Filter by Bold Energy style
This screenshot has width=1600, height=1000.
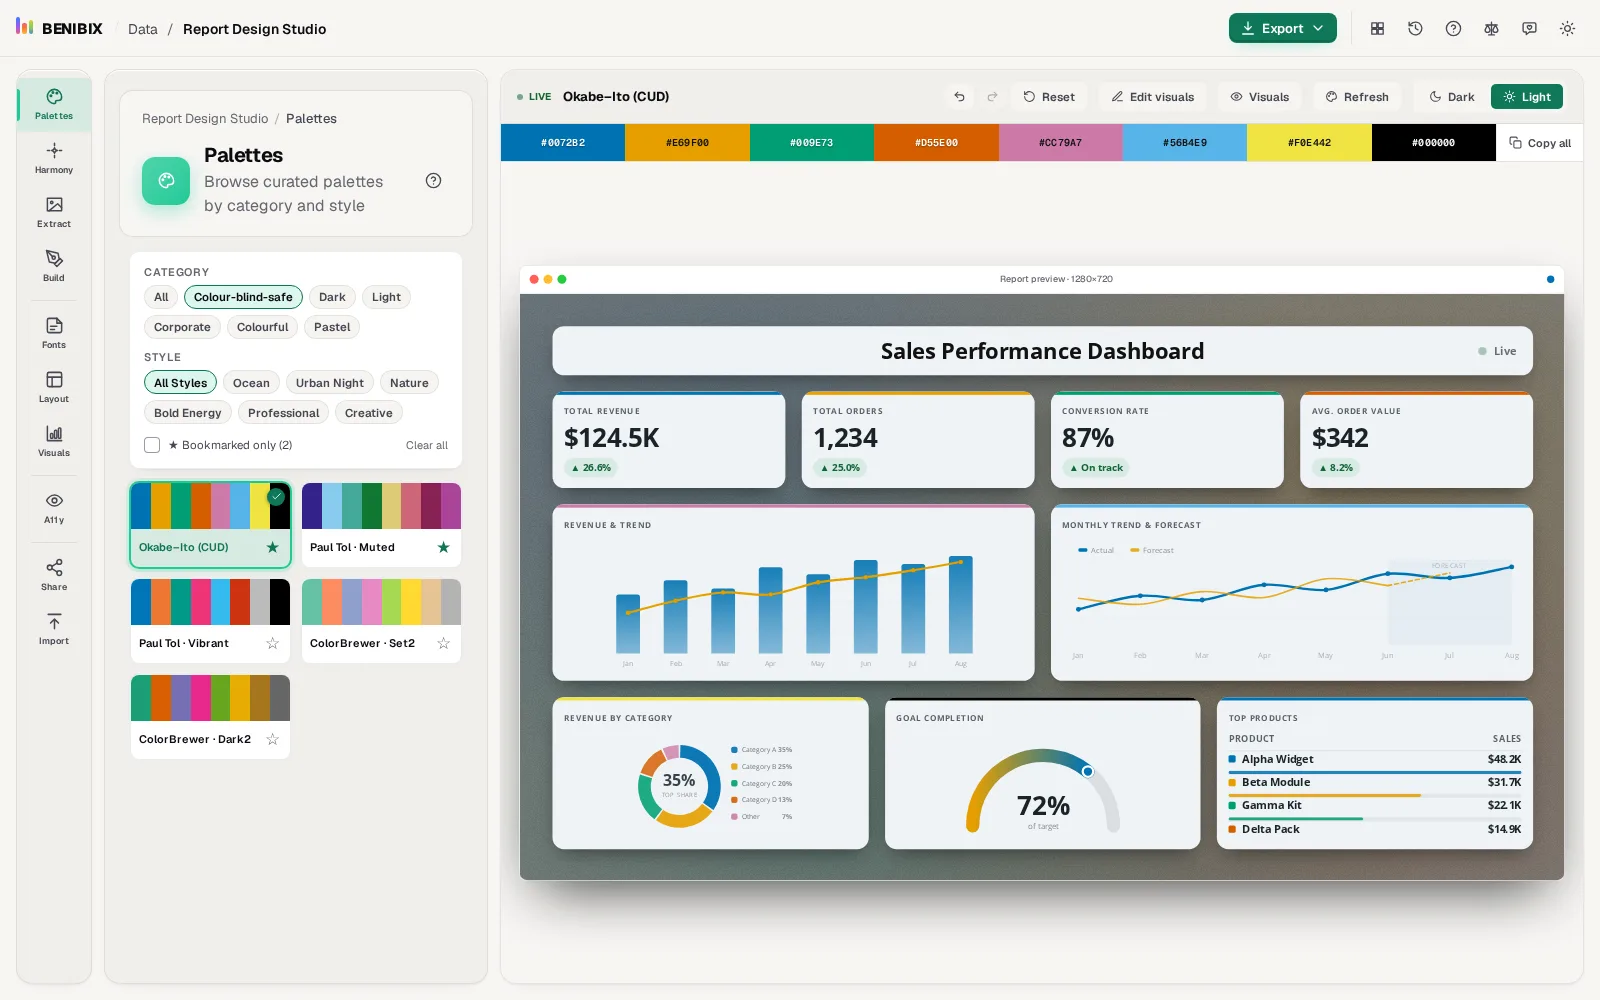tap(187, 413)
